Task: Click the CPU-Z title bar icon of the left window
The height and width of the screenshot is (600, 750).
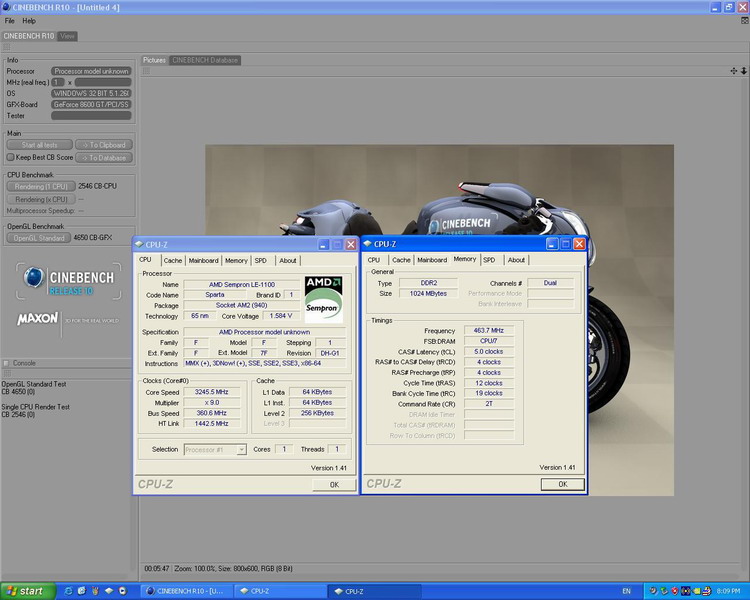Action: 140,244
